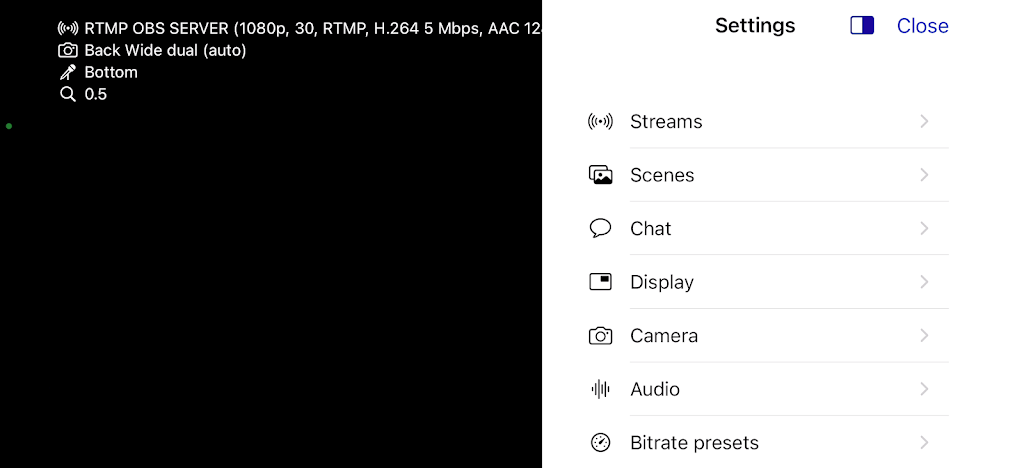Tap the magnifier zoom icon in overlay

point(68,95)
